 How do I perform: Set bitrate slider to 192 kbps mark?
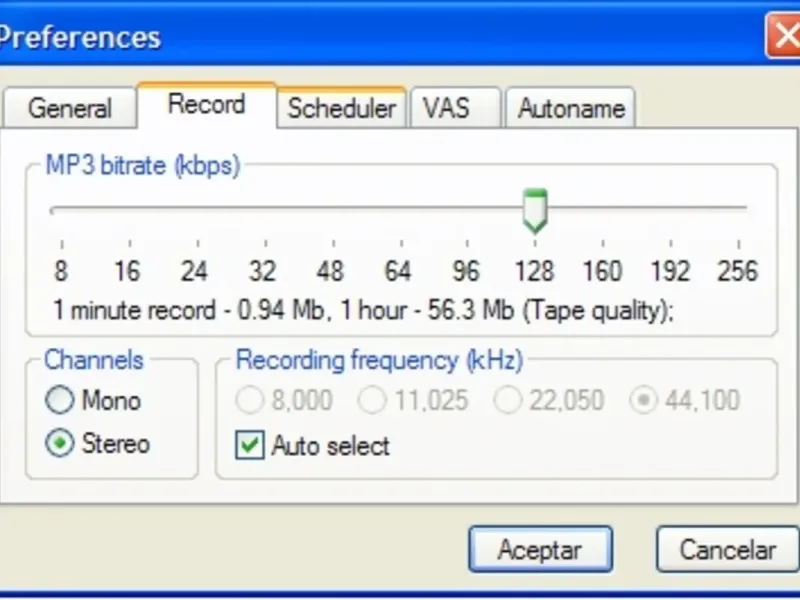(x=671, y=209)
